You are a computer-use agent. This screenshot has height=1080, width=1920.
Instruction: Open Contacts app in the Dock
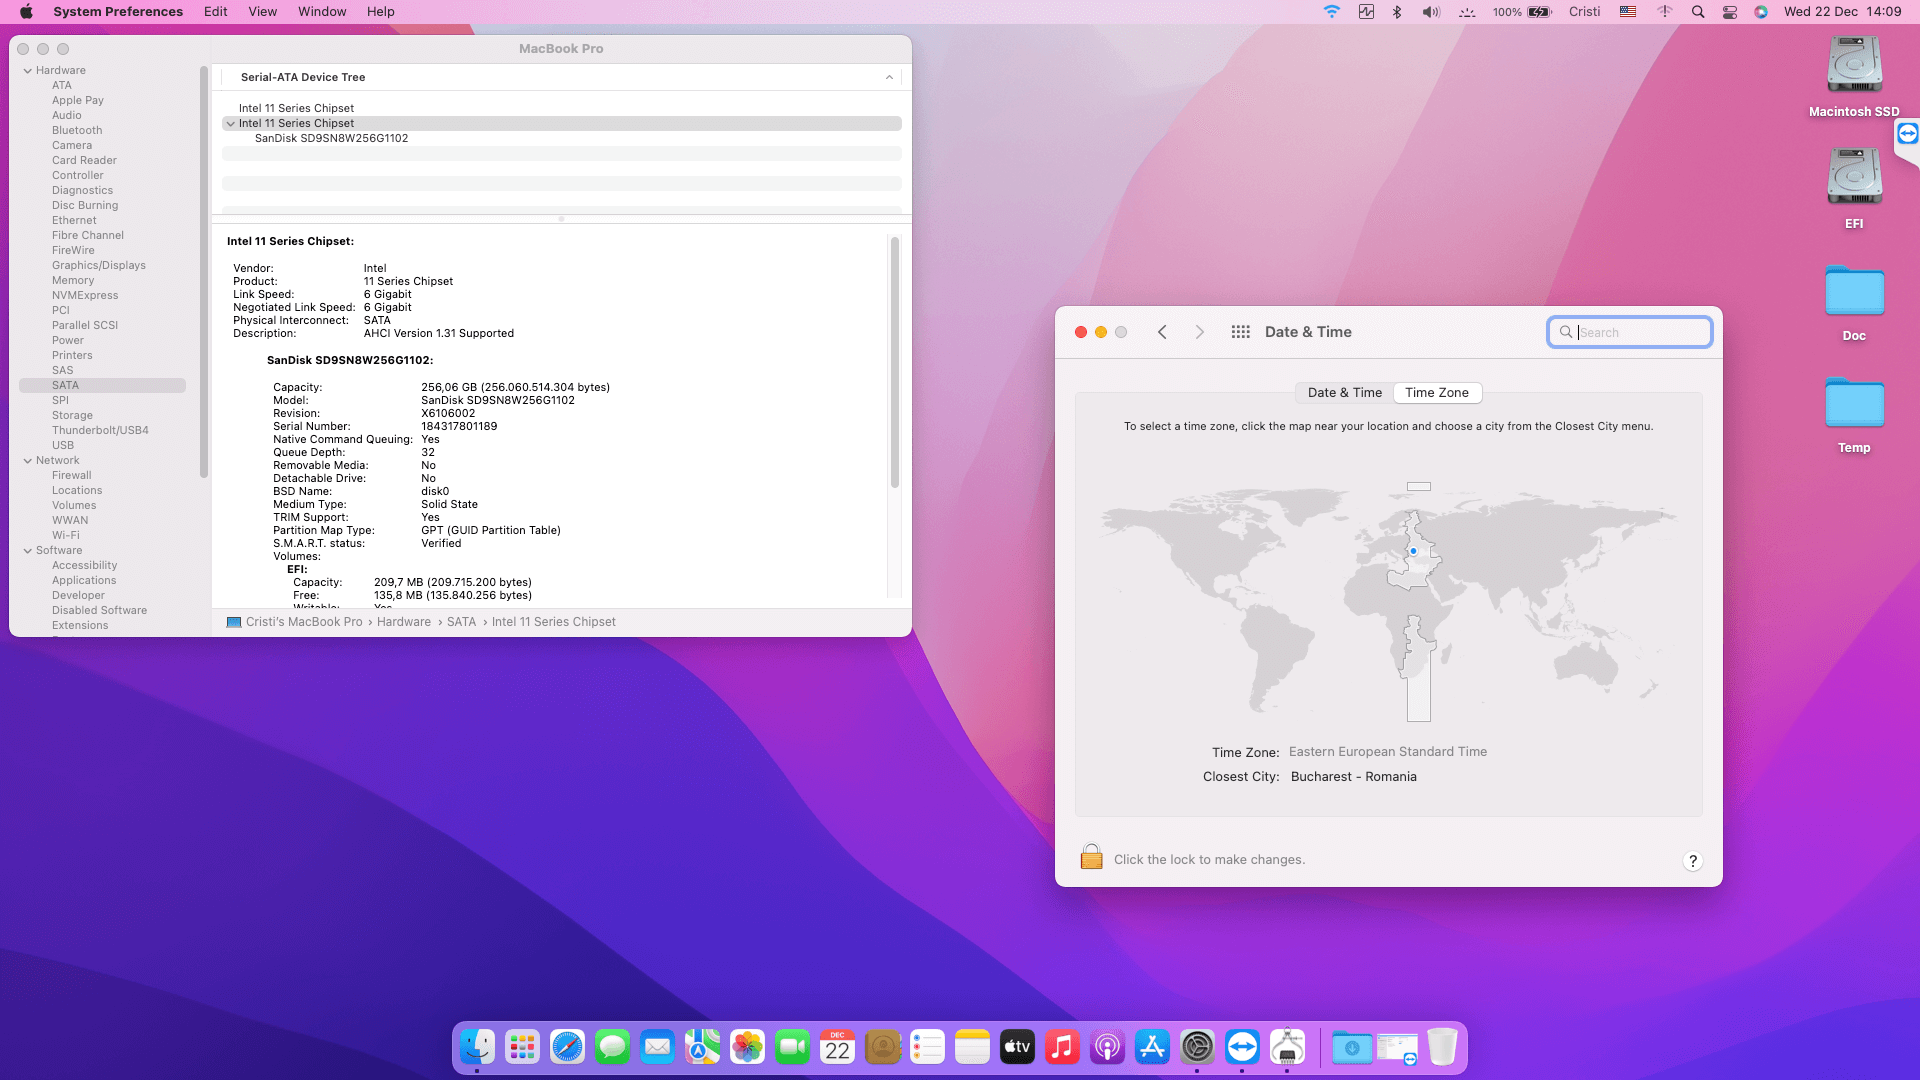[882, 1047]
